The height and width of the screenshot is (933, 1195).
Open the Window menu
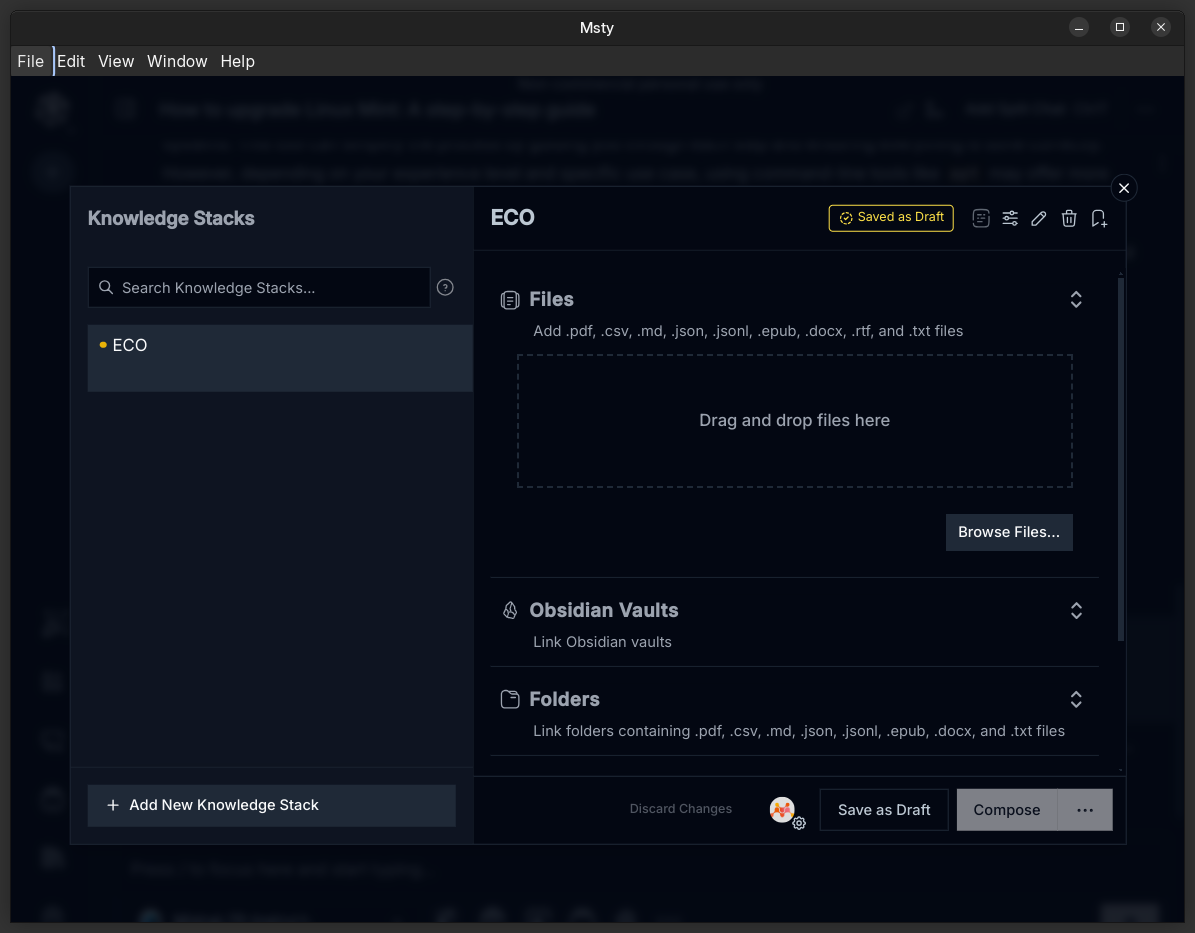(x=177, y=61)
